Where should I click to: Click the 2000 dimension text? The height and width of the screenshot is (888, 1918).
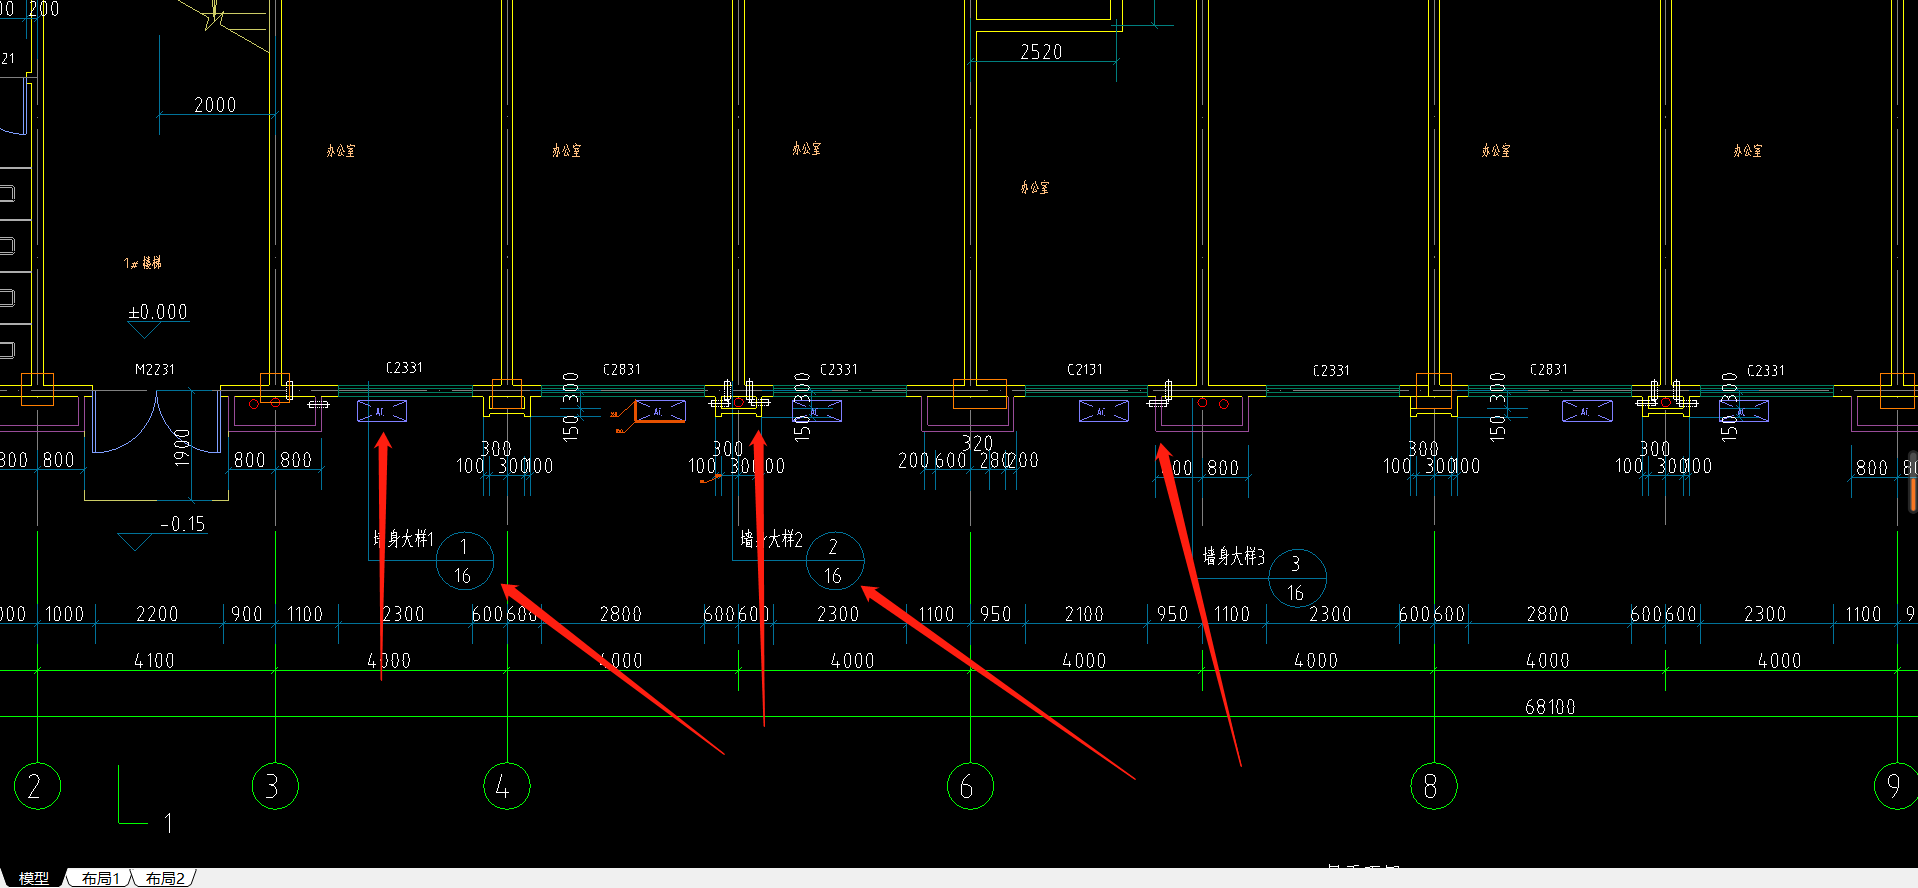click(215, 105)
